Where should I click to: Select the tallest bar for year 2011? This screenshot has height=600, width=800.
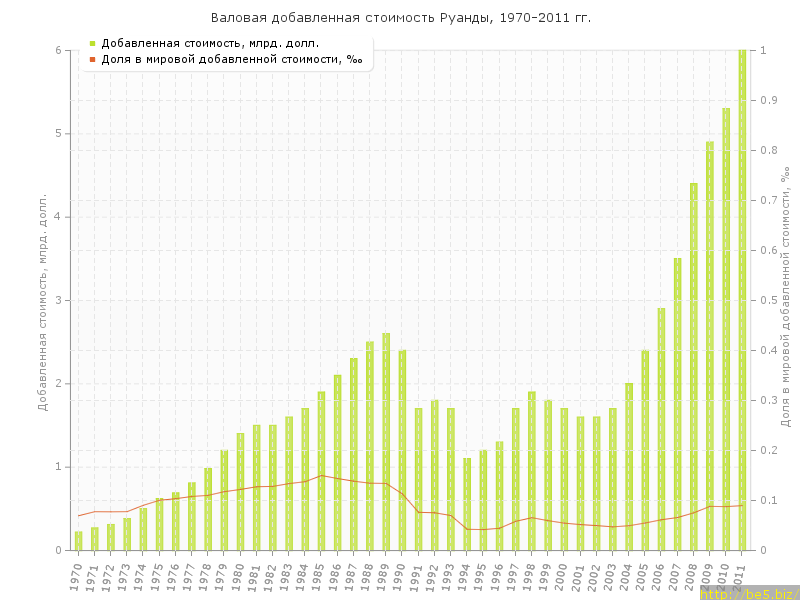[x=742, y=300]
